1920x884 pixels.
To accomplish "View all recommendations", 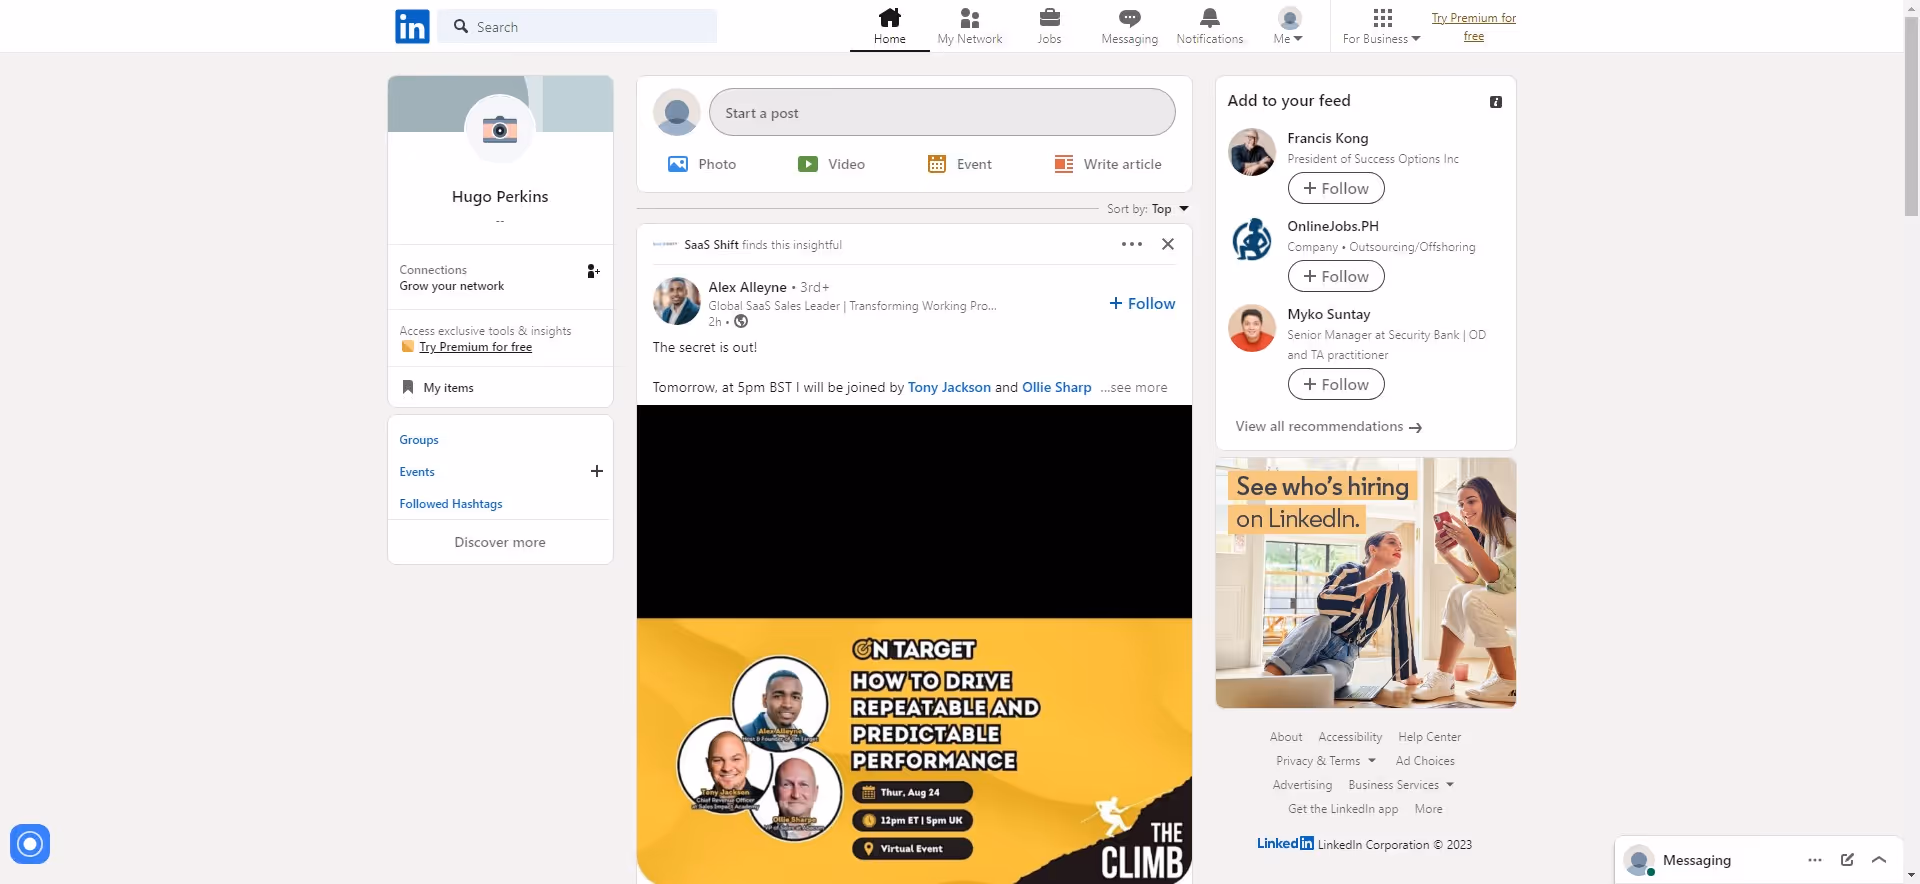I will coord(1329,427).
